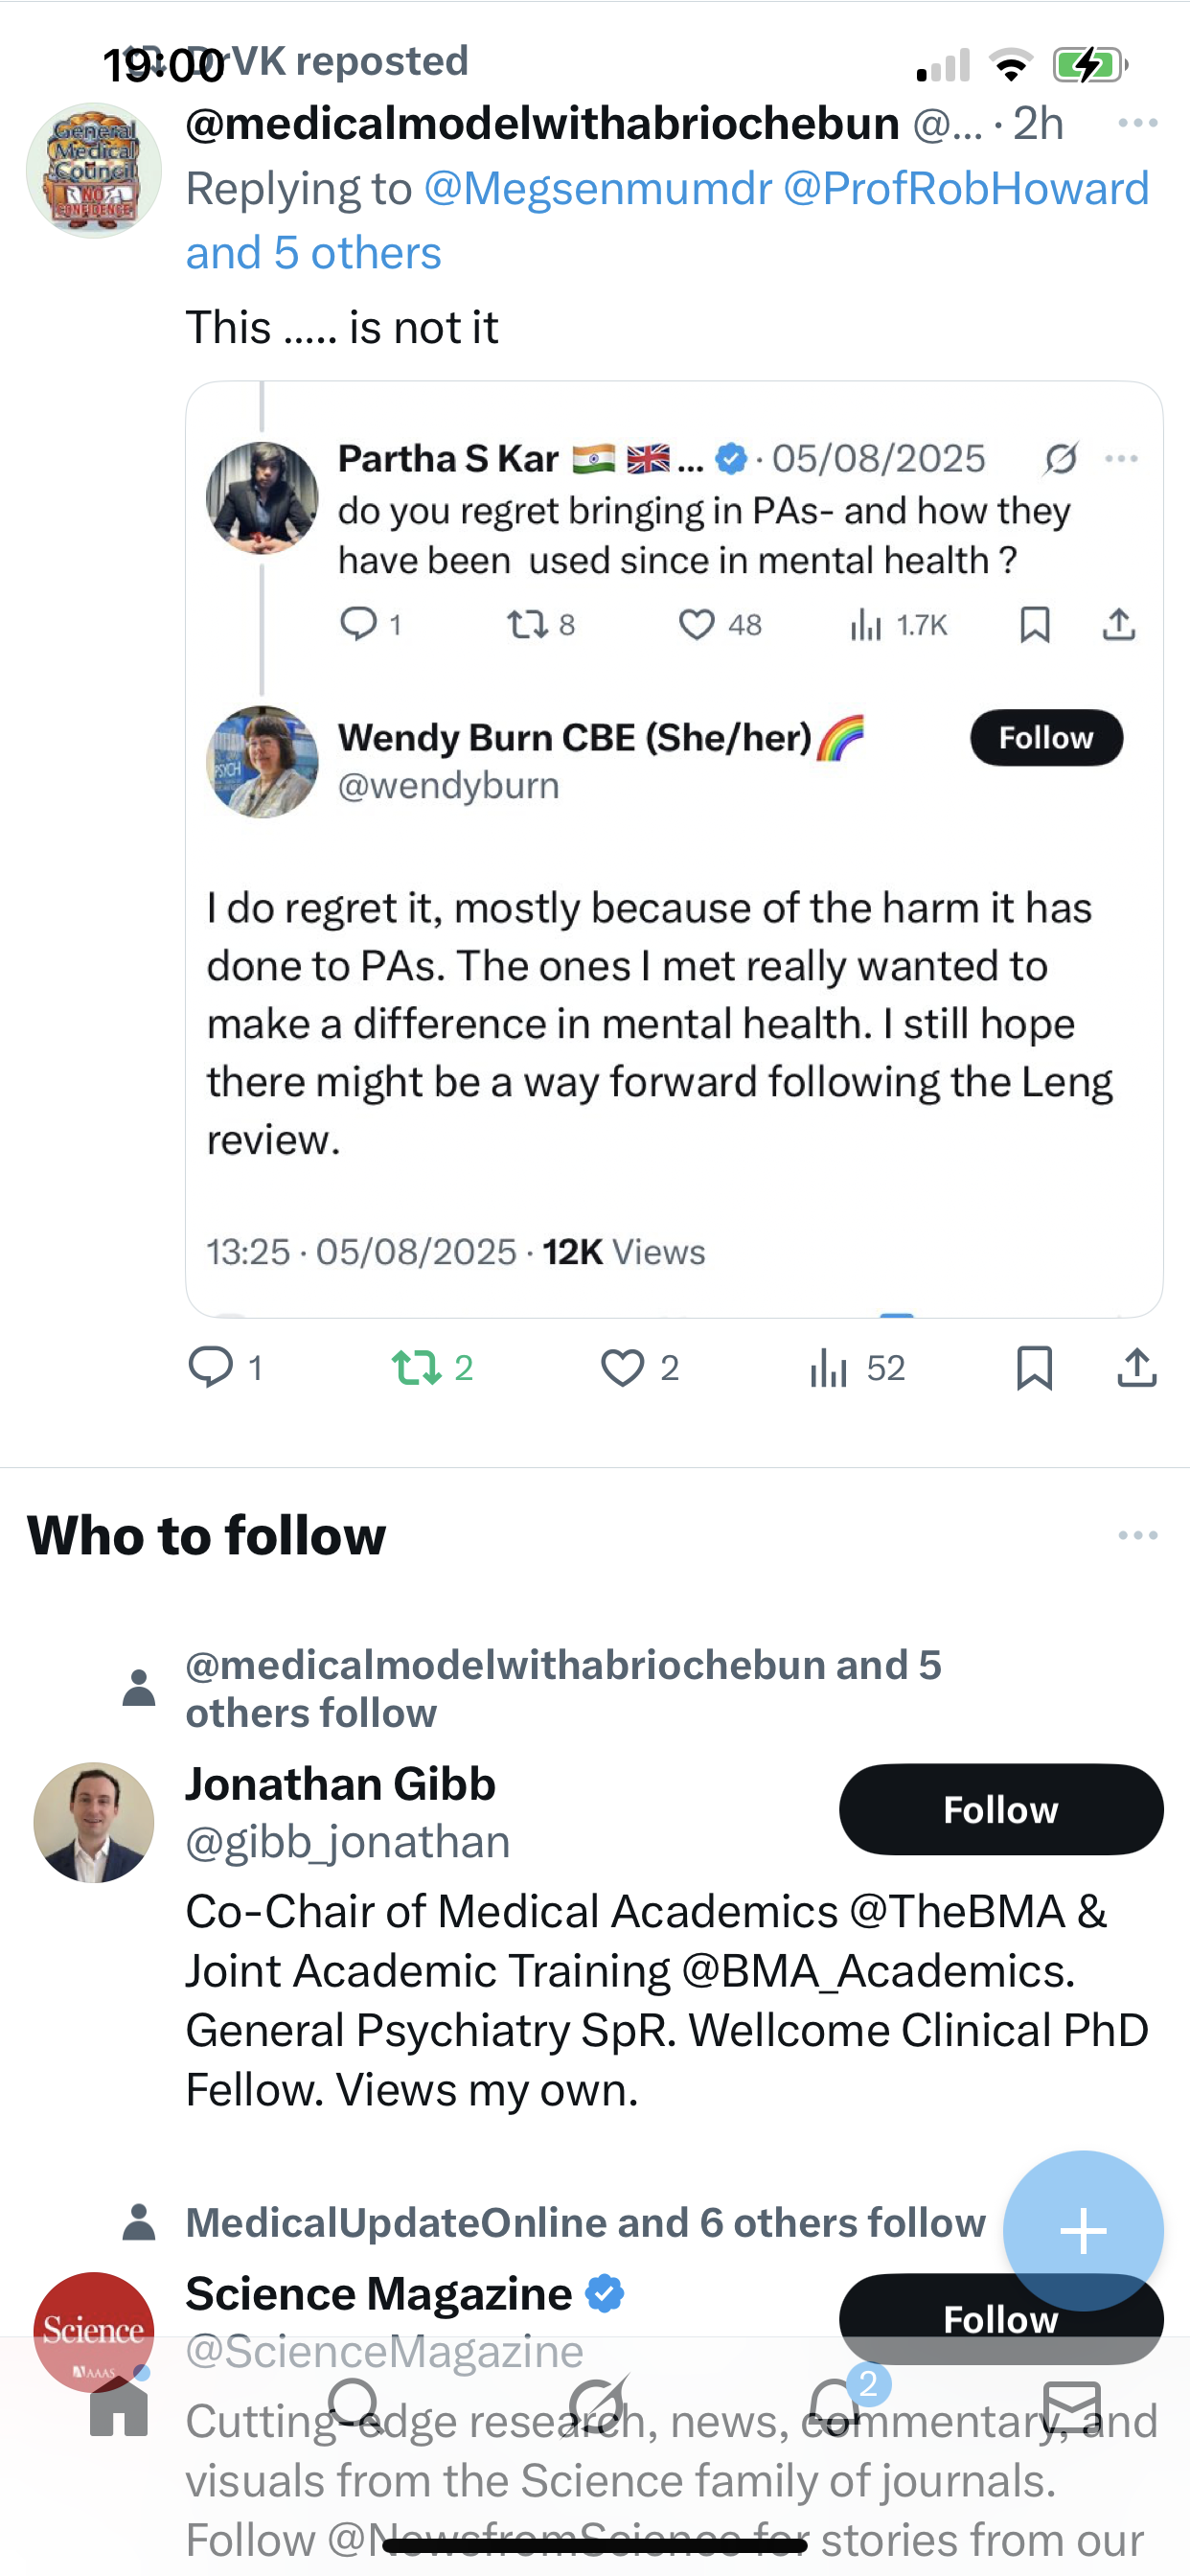Tap the floating compose new post button
The image size is (1190, 2576).
(x=1083, y=2230)
